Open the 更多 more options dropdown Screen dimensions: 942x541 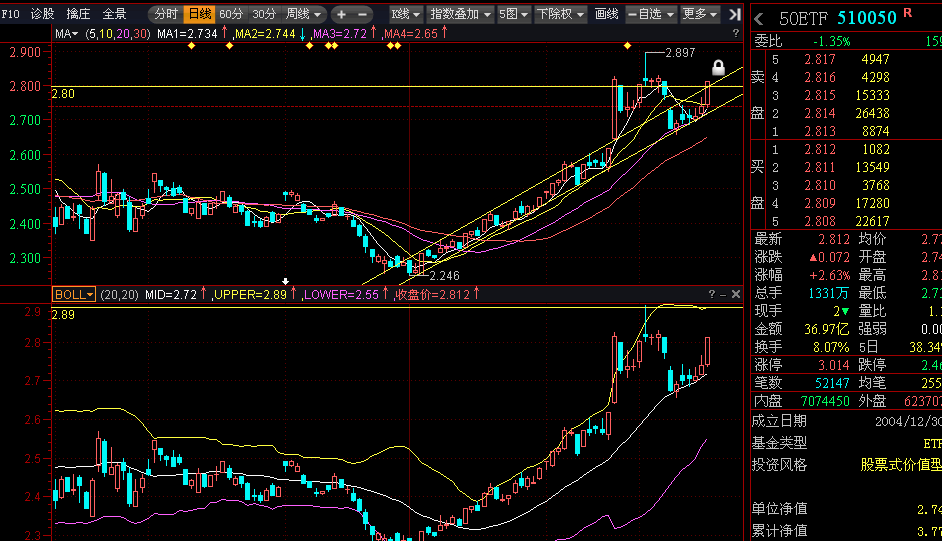tap(700, 14)
